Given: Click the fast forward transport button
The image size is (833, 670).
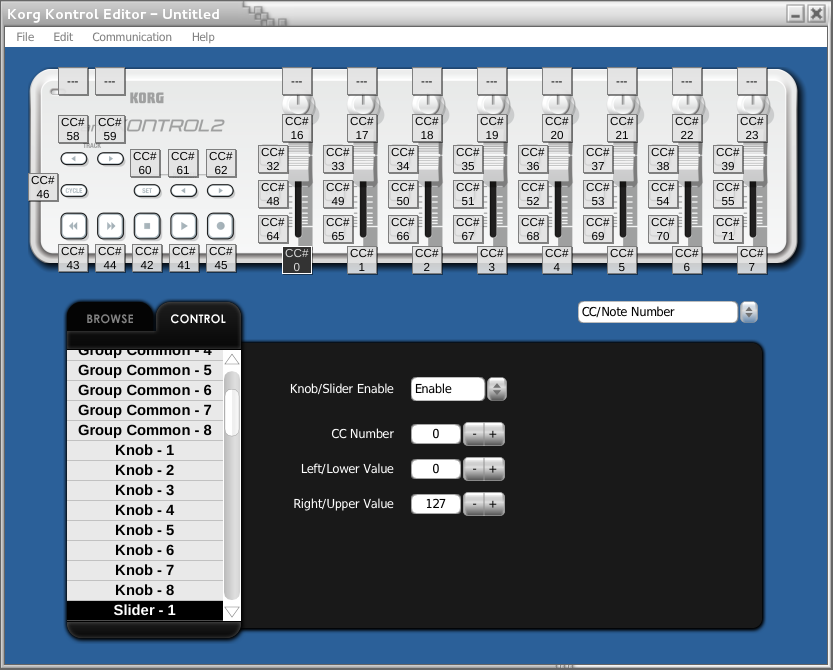Looking at the screenshot, I should click(110, 226).
